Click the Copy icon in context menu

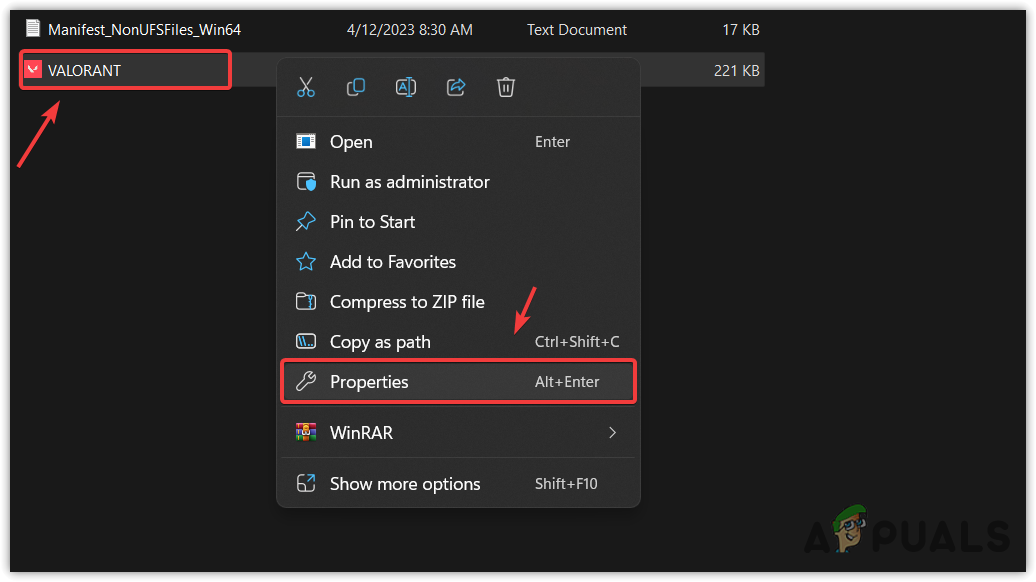pos(355,87)
